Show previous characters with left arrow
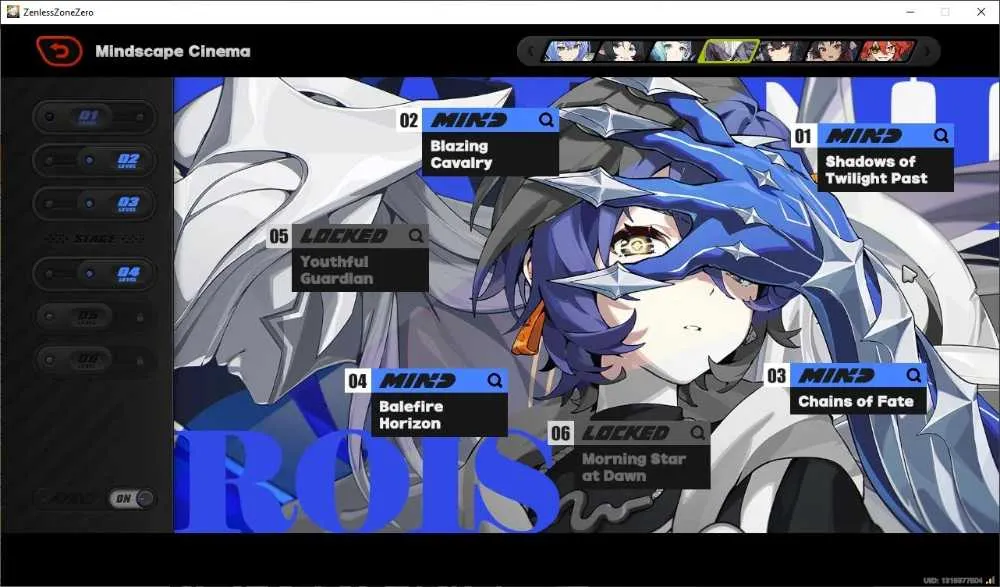Screen dimensions: 1000x587 [x=530, y=51]
